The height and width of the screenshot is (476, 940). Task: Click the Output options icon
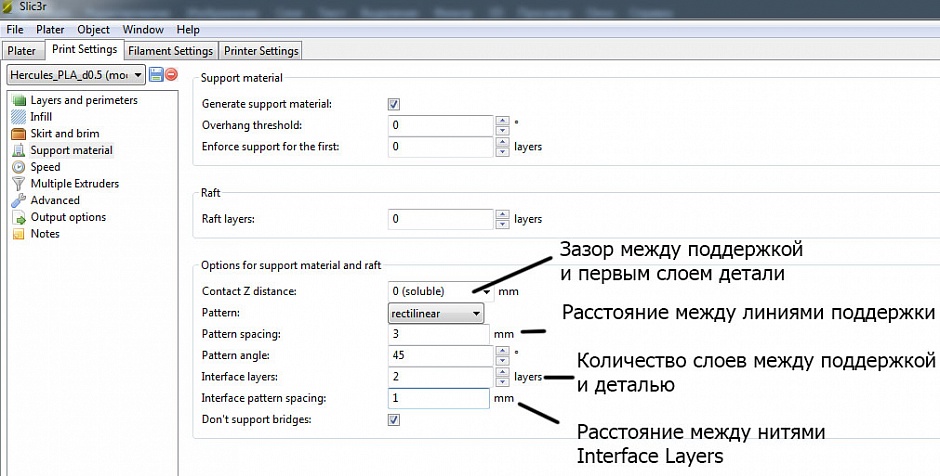[x=19, y=218]
